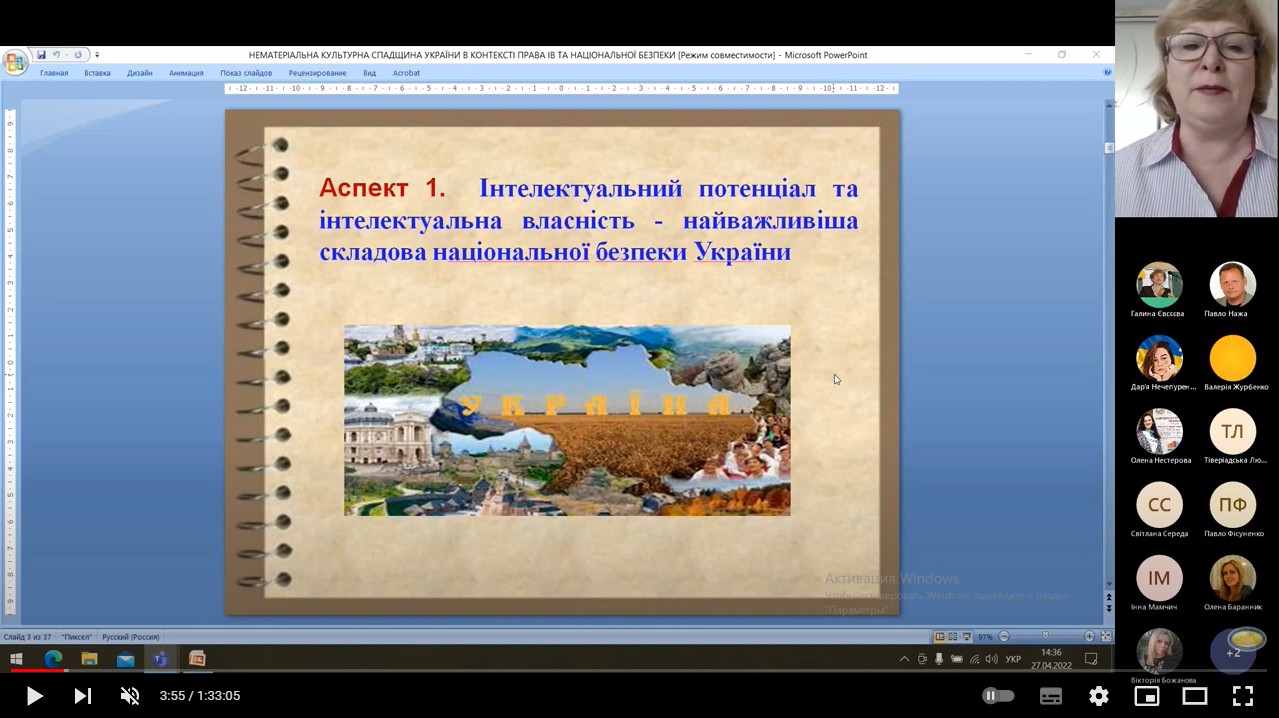Click the +2 more participants badge

pos(1233,652)
